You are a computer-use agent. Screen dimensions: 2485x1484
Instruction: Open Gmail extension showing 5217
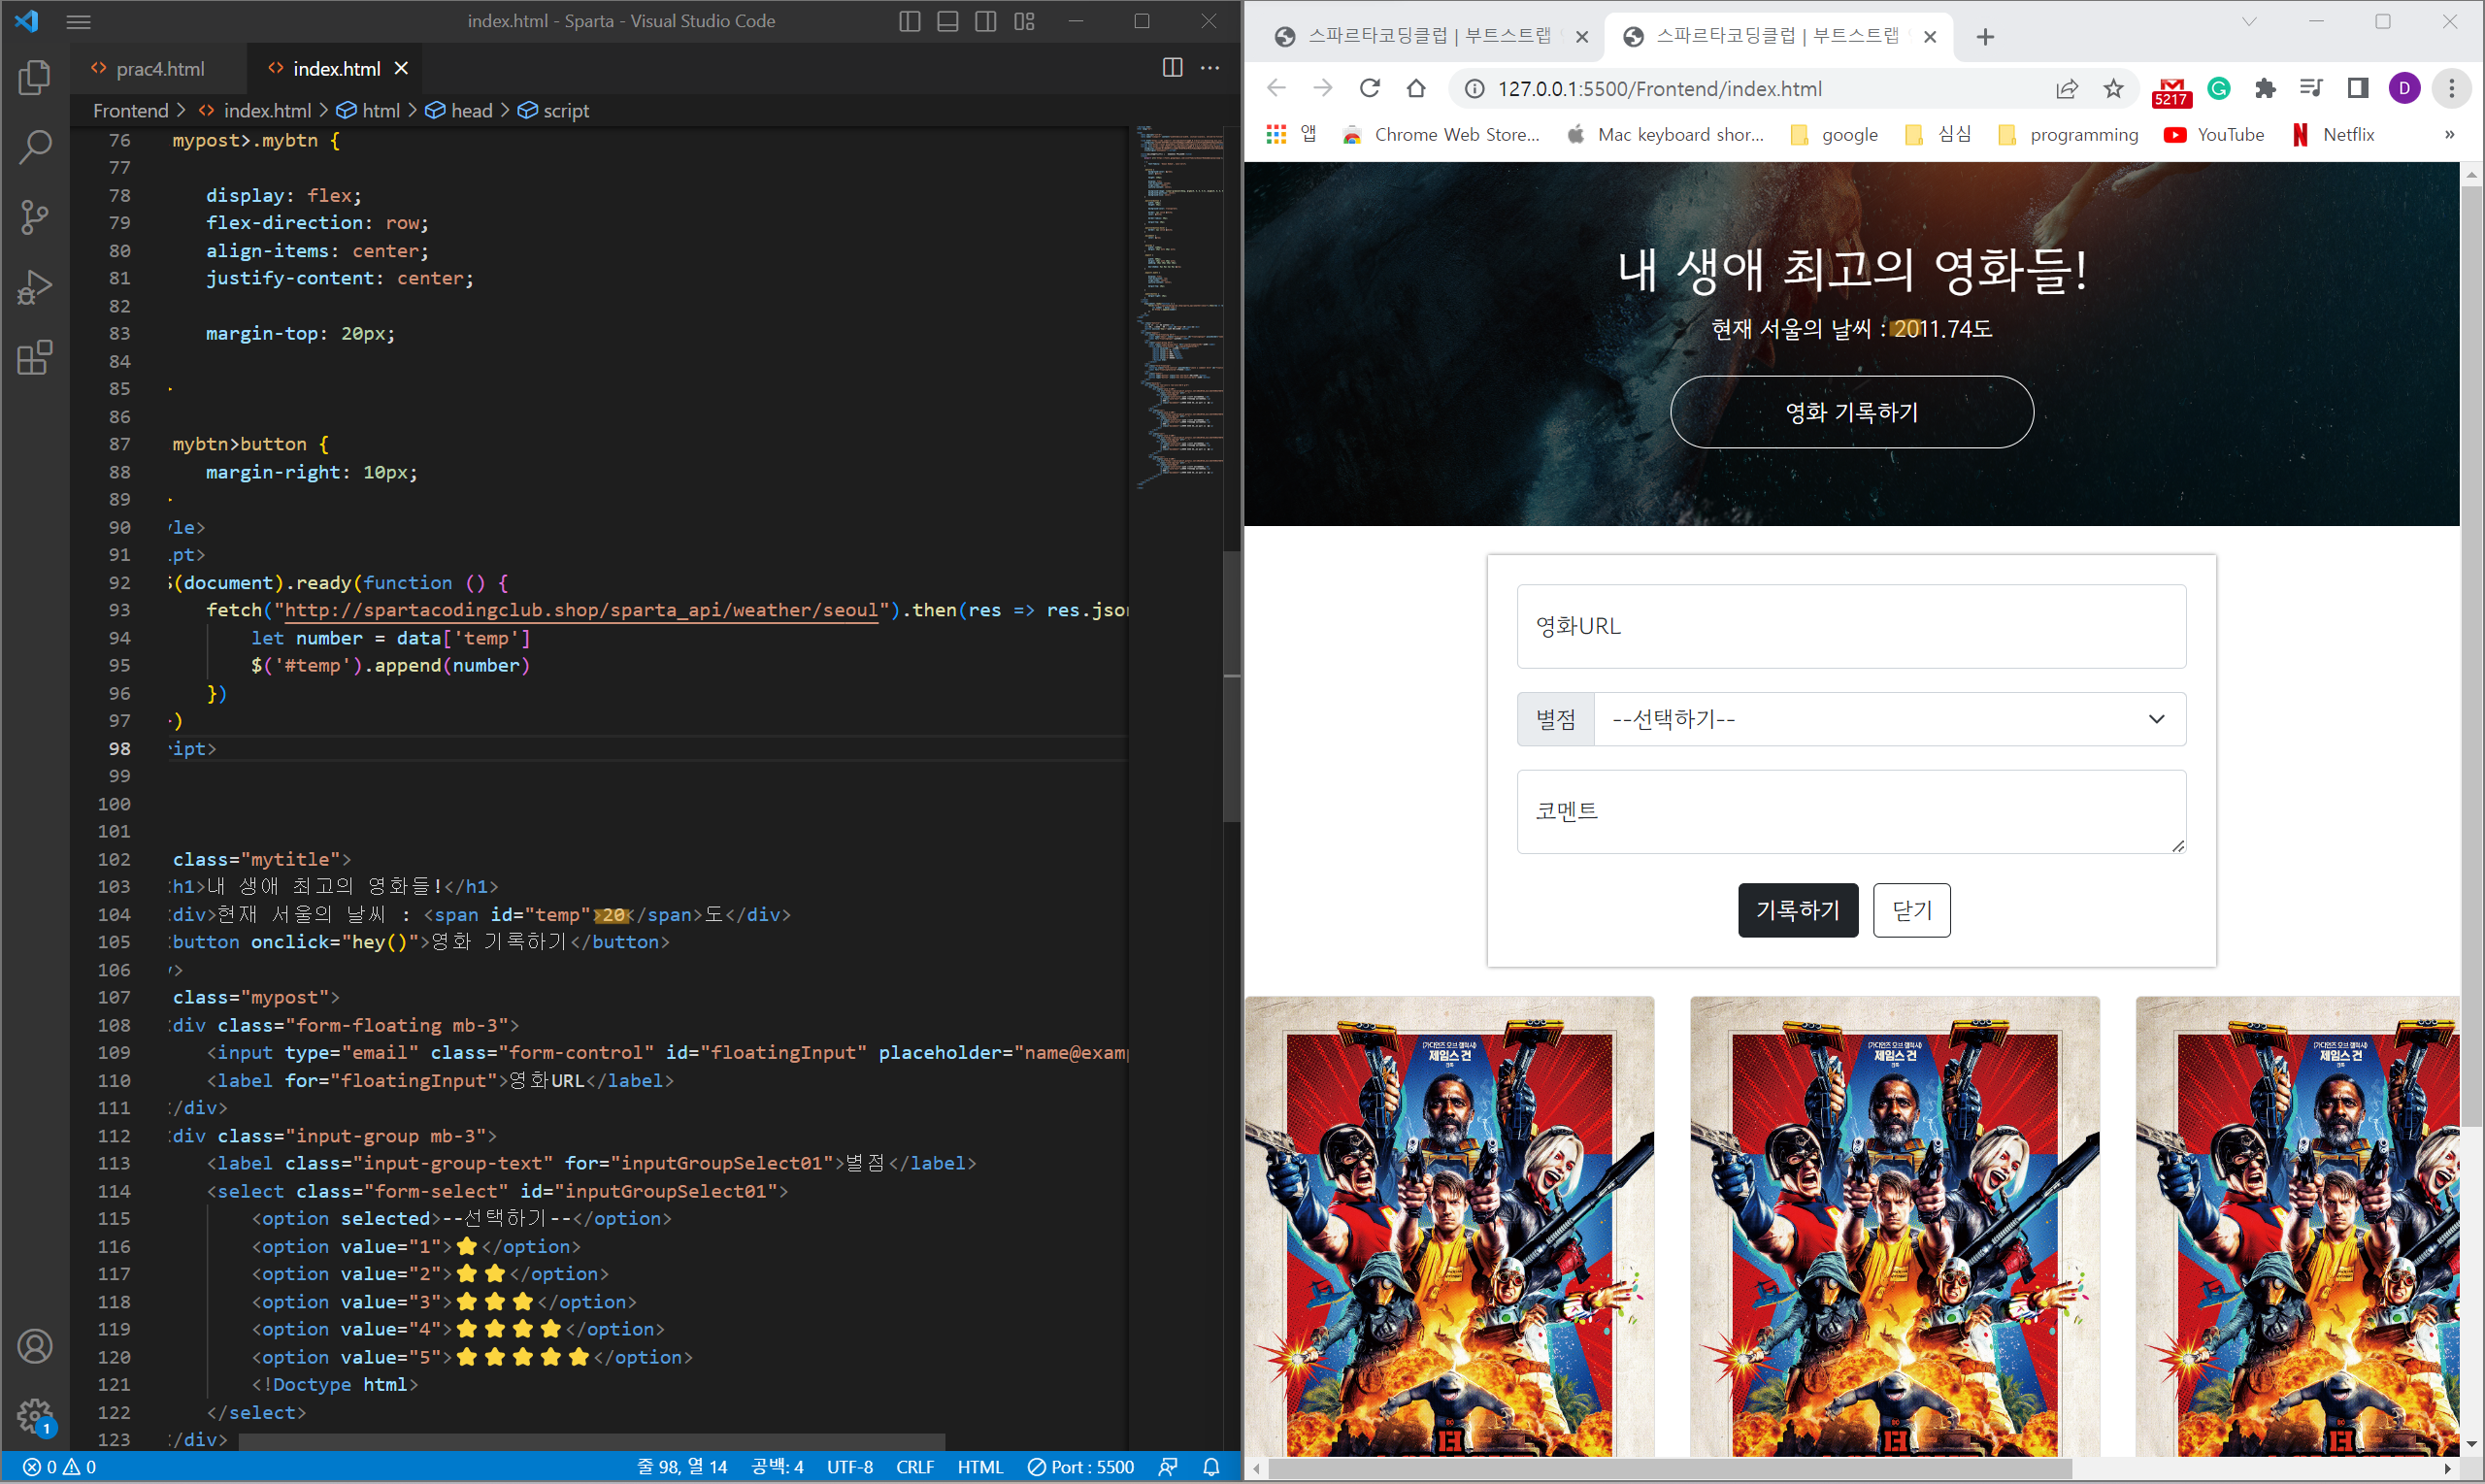[x=2171, y=91]
